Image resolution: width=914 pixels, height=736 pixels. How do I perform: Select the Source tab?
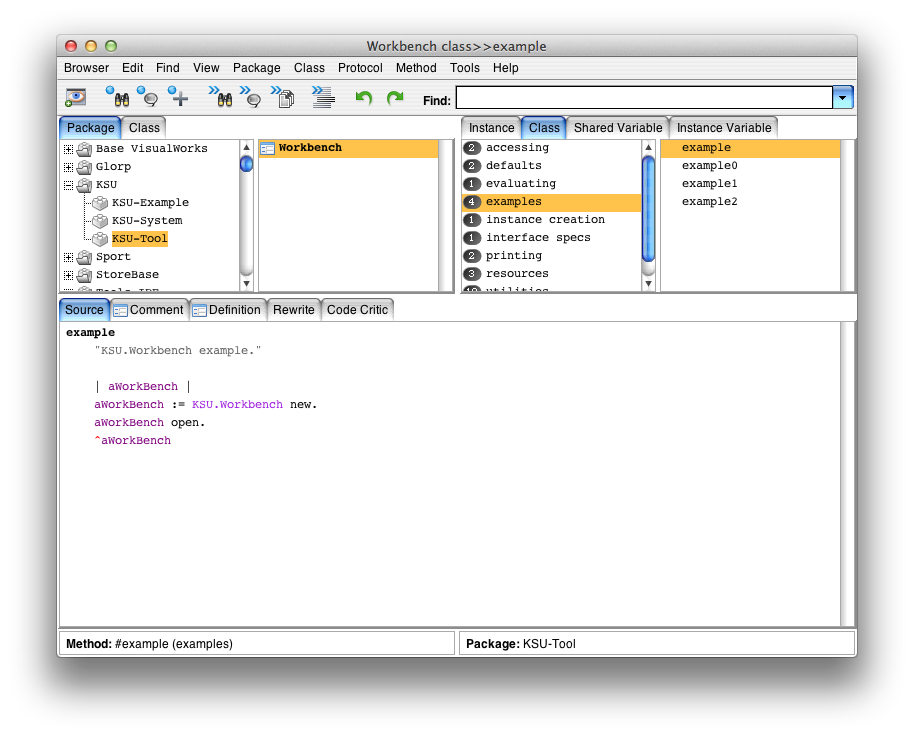point(84,309)
